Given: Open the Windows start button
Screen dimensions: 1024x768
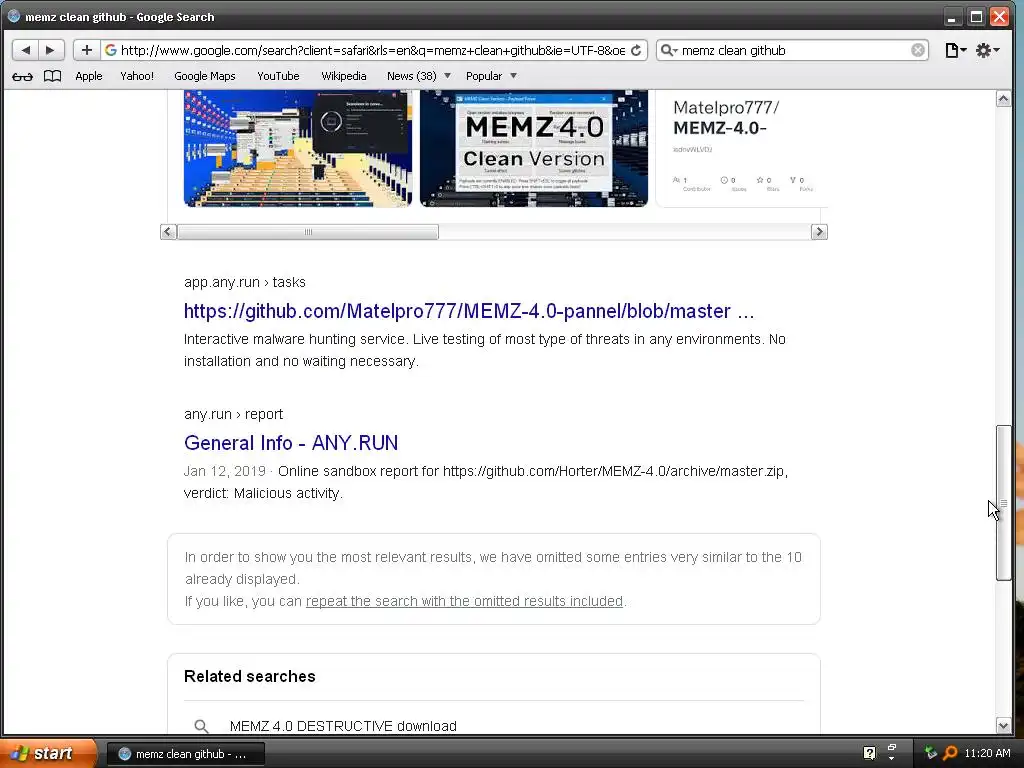Looking at the screenshot, I should [47, 753].
